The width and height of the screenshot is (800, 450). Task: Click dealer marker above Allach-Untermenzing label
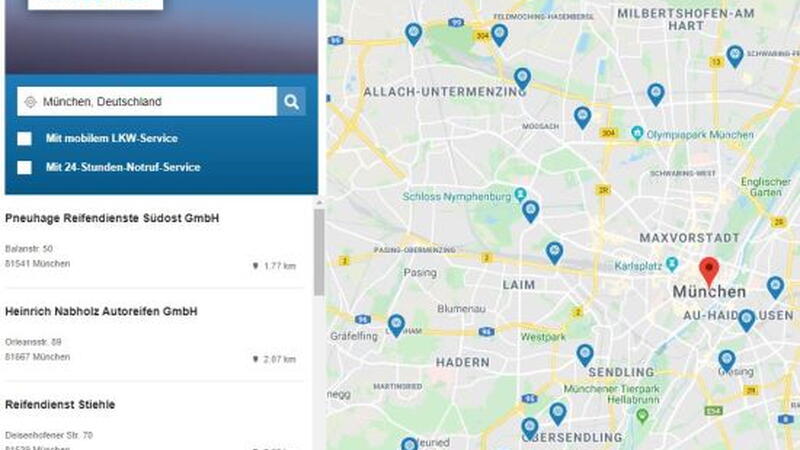[x=522, y=79]
